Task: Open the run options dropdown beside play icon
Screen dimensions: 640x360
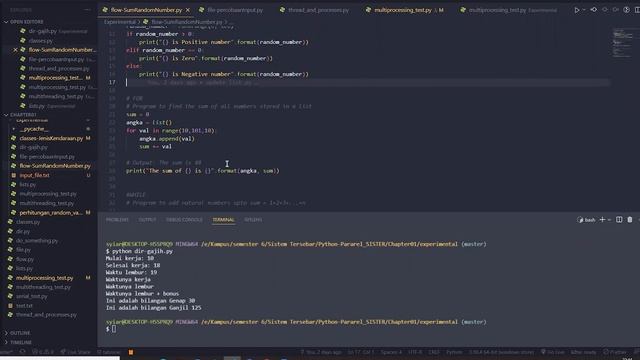Action: pyautogui.click(x=584, y=10)
